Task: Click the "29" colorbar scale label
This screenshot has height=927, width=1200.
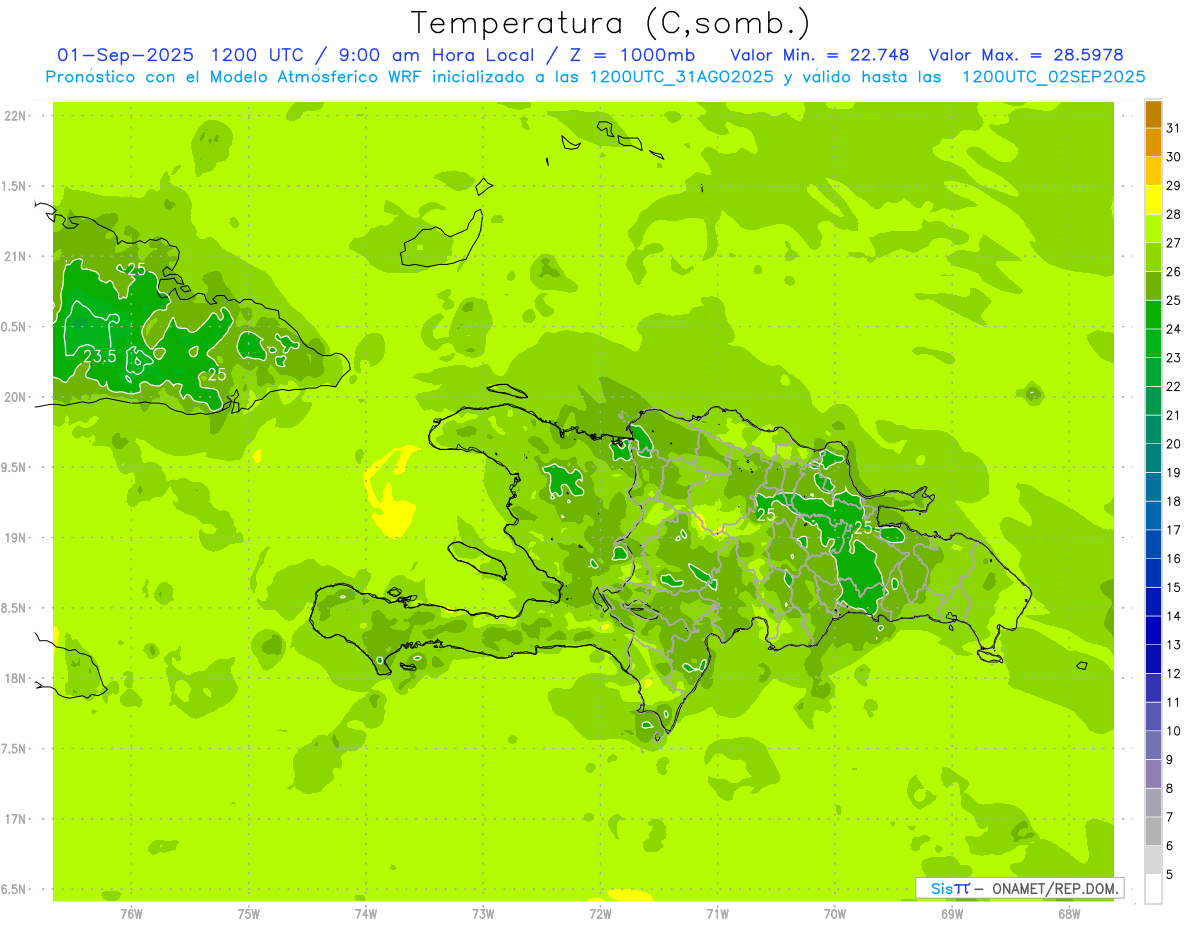Action: pyautogui.click(x=1173, y=185)
